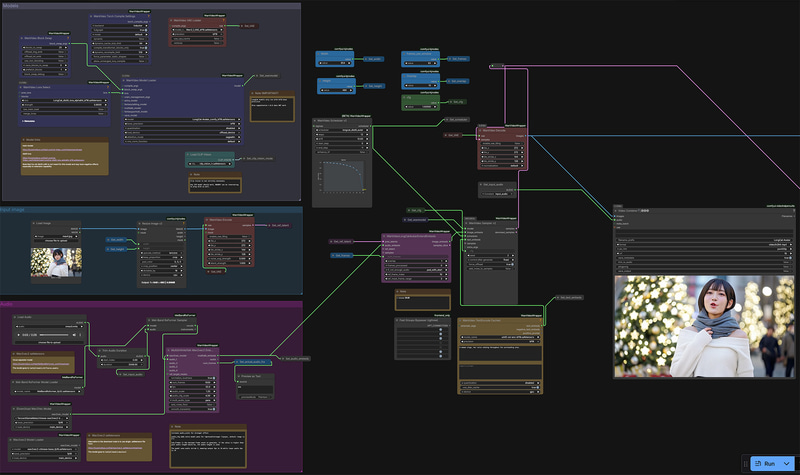The width and height of the screenshot is (800, 475).
Task: Open clip_name dropdown in Load CLIP Vision
Action: [210, 164]
